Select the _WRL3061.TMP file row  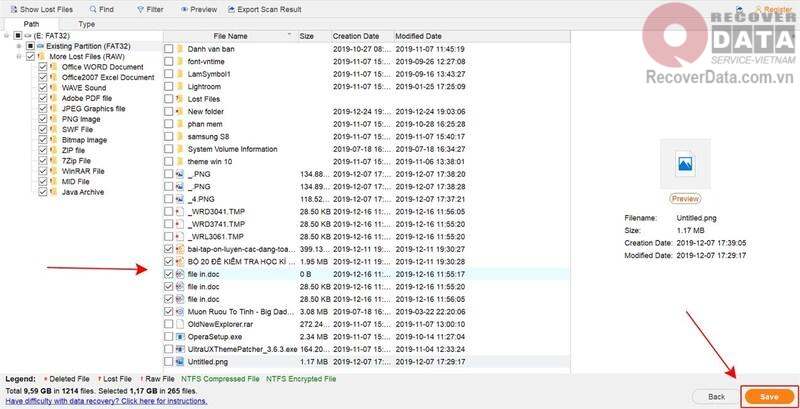pyautogui.click(x=366, y=237)
